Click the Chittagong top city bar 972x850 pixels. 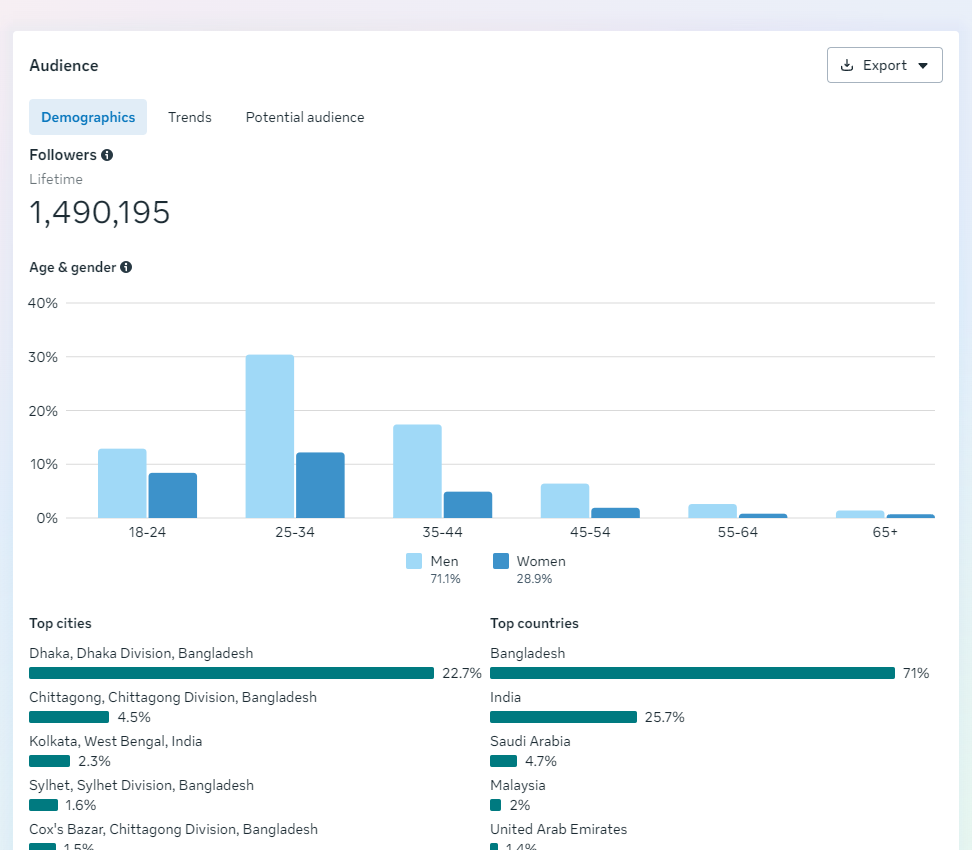pos(69,717)
